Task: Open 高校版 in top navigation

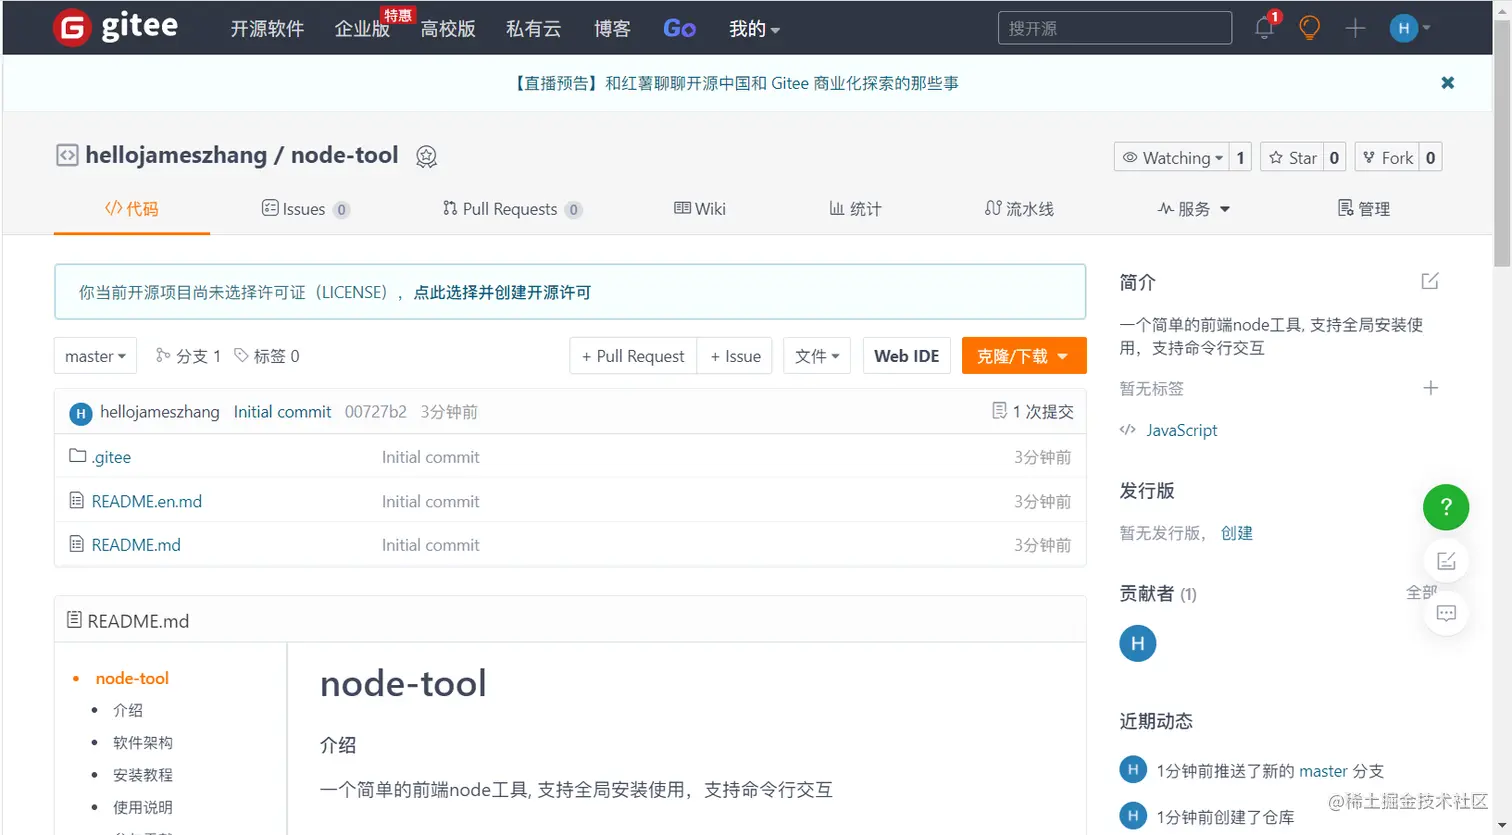Action: coord(448,29)
